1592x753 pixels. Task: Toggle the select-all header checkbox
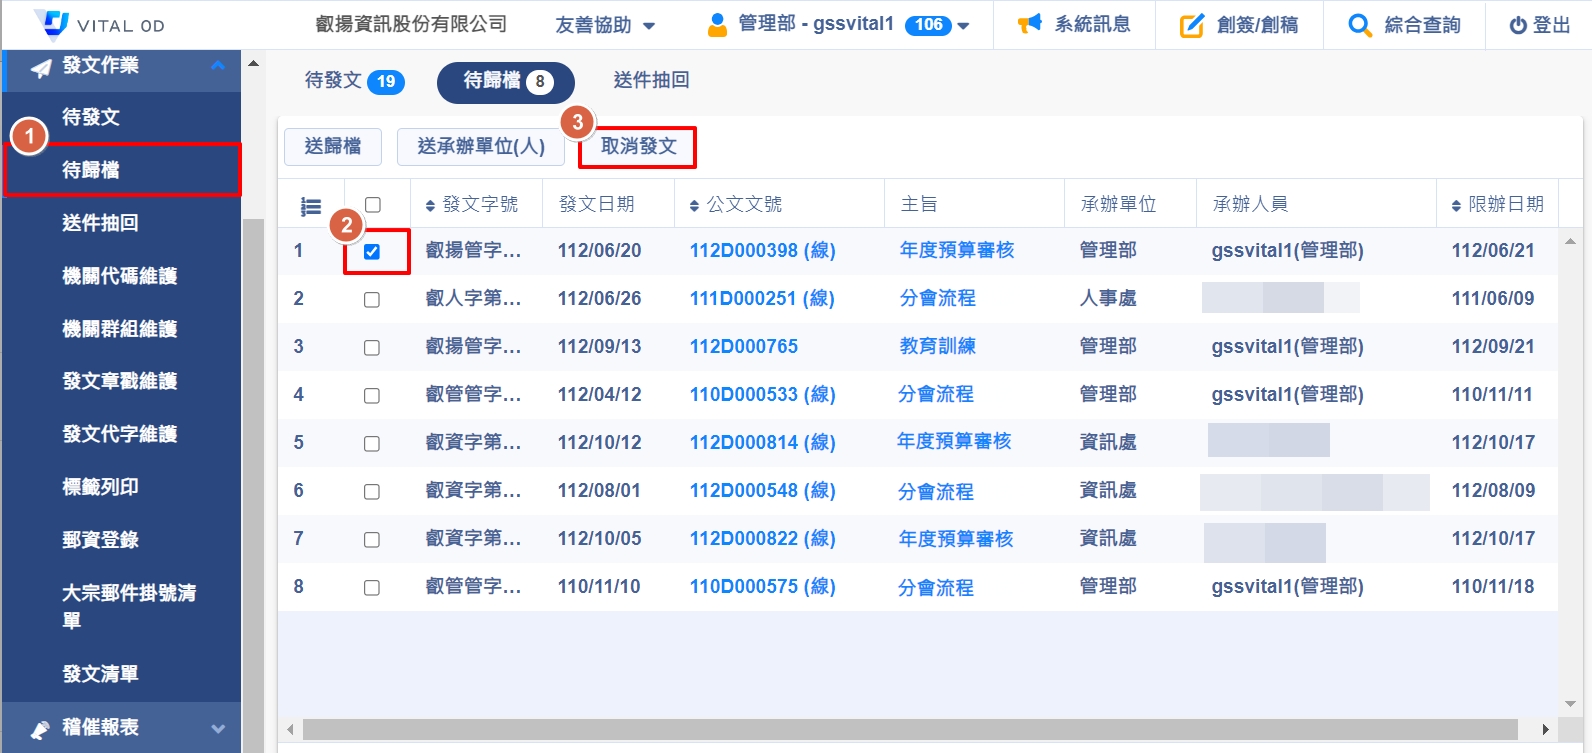click(x=373, y=205)
